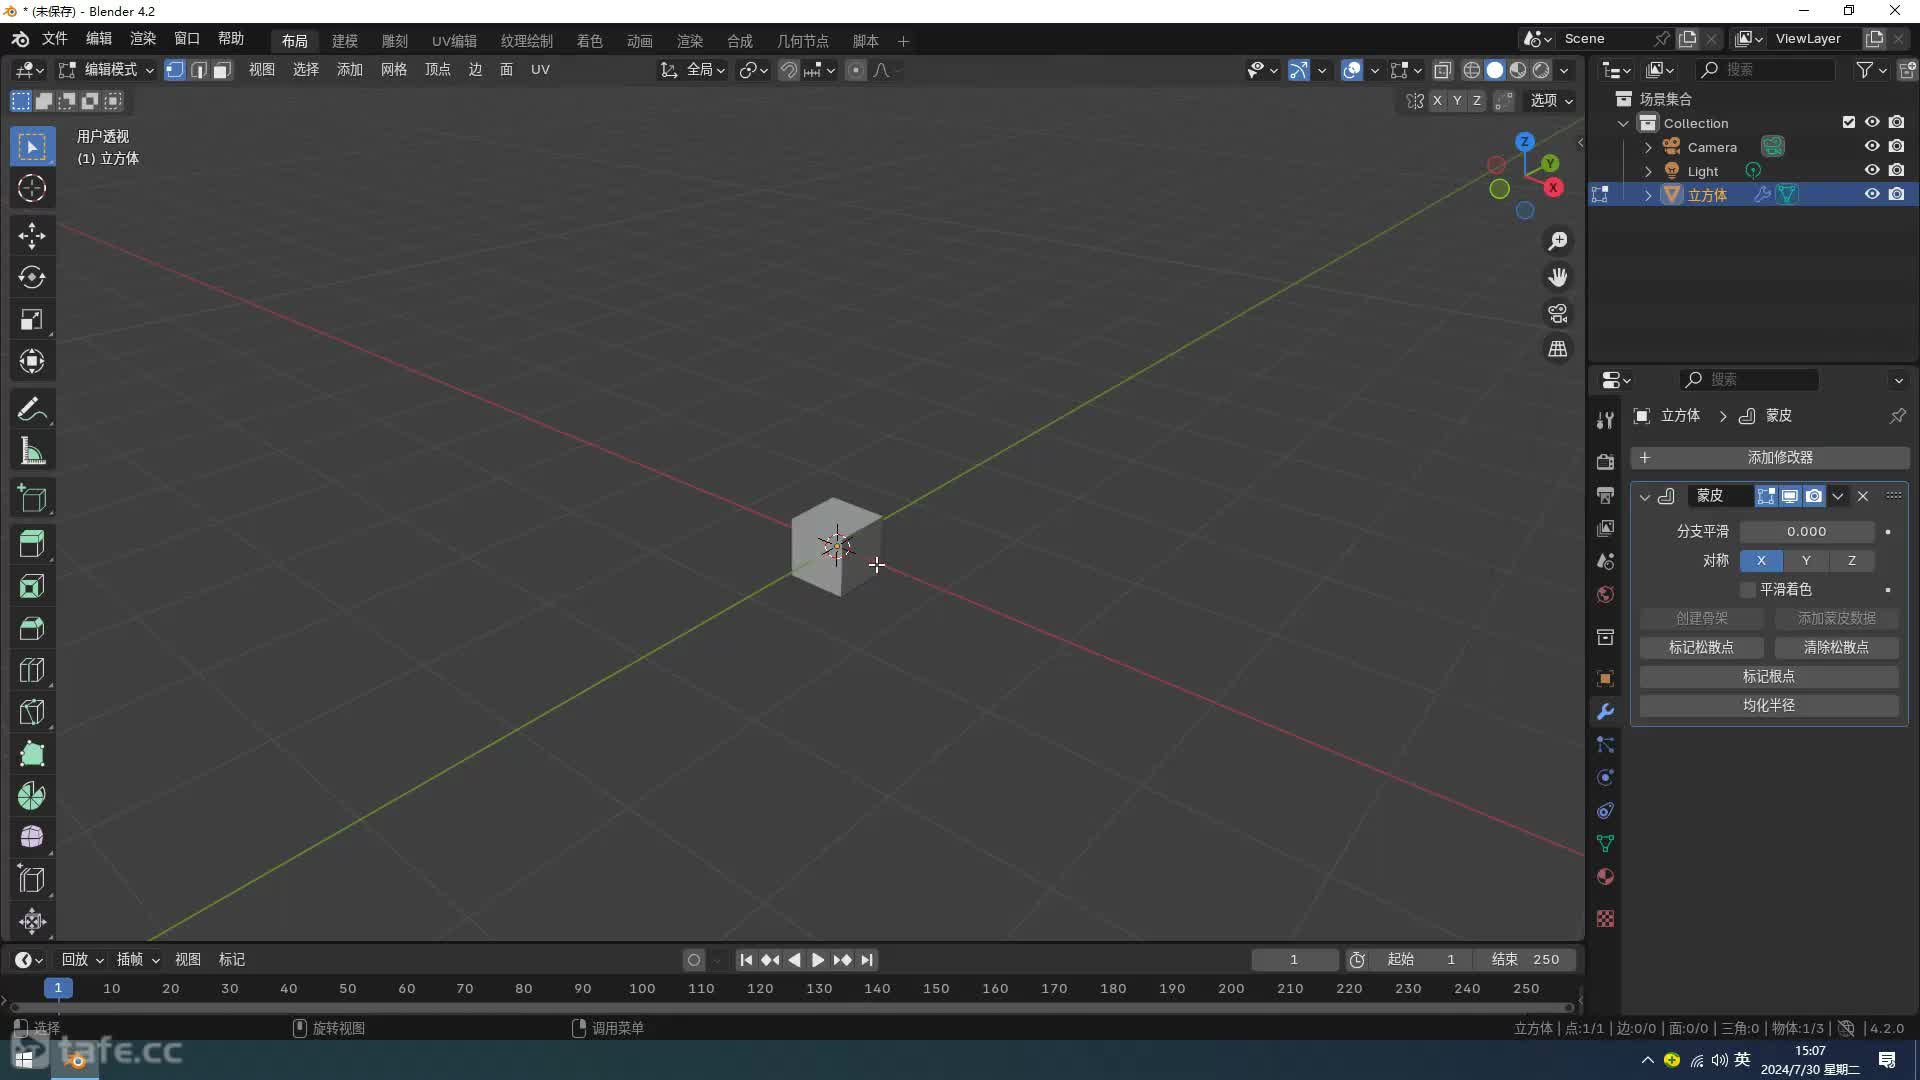Switch to the 几何节点 workspace tab
This screenshot has width=1920, height=1080.
point(803,41)
